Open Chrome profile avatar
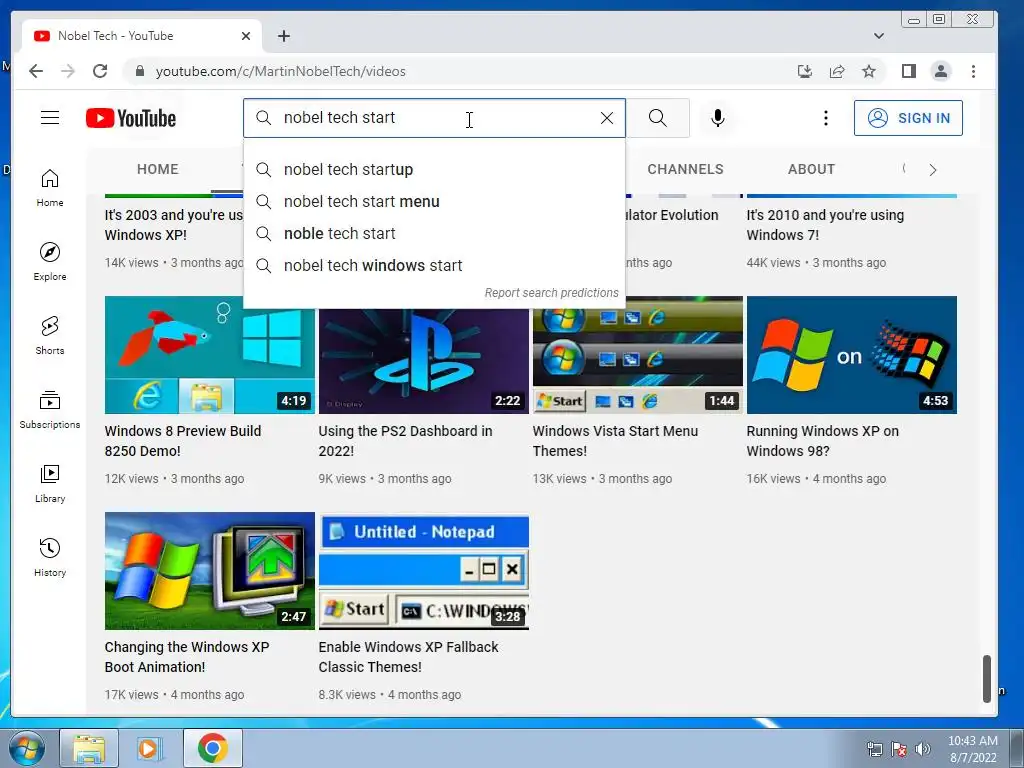The width and height of the screenshot is (1024, 768). pyautogui.click(x=940, y=71)
